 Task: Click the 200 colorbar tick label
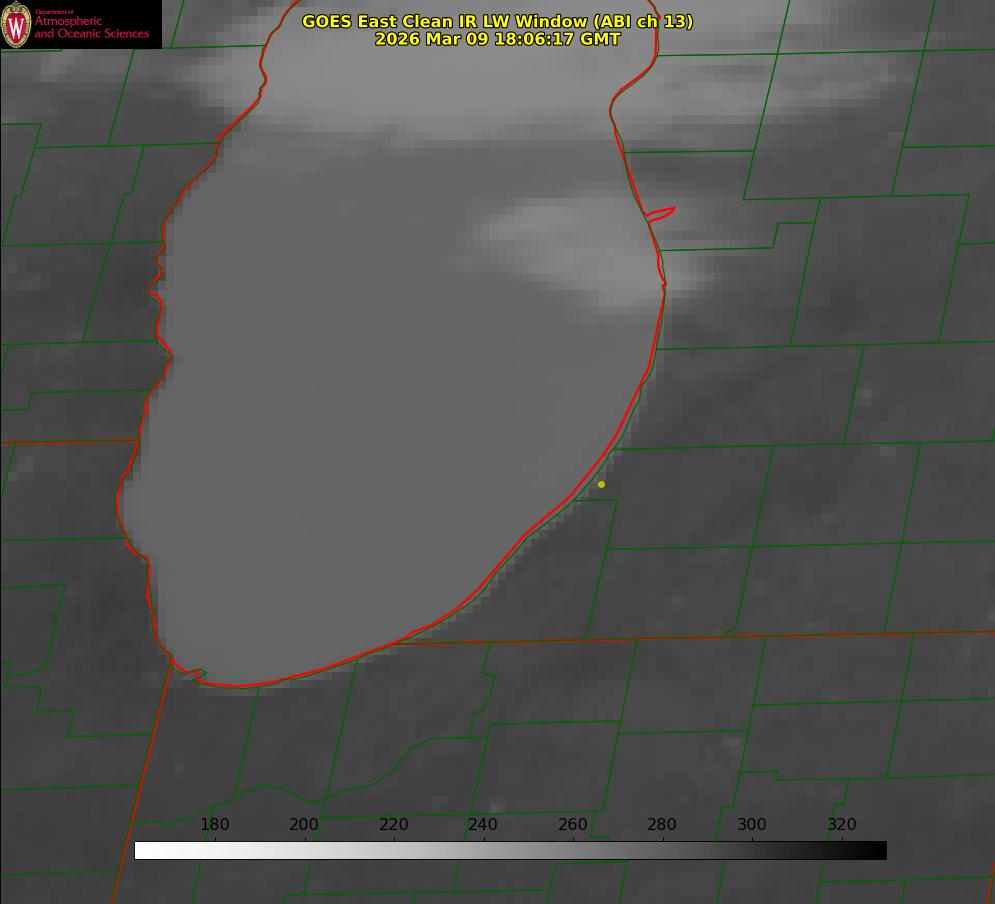304,824
